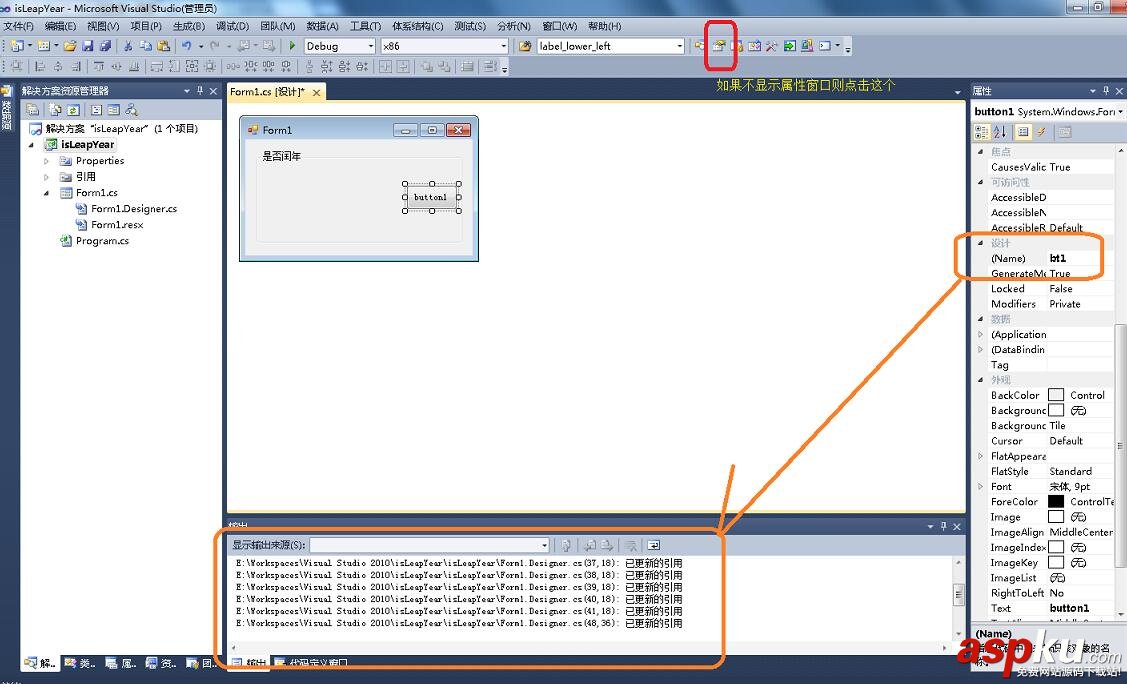Open the Properties Window toolbar icon

click(x=718, y=46)
